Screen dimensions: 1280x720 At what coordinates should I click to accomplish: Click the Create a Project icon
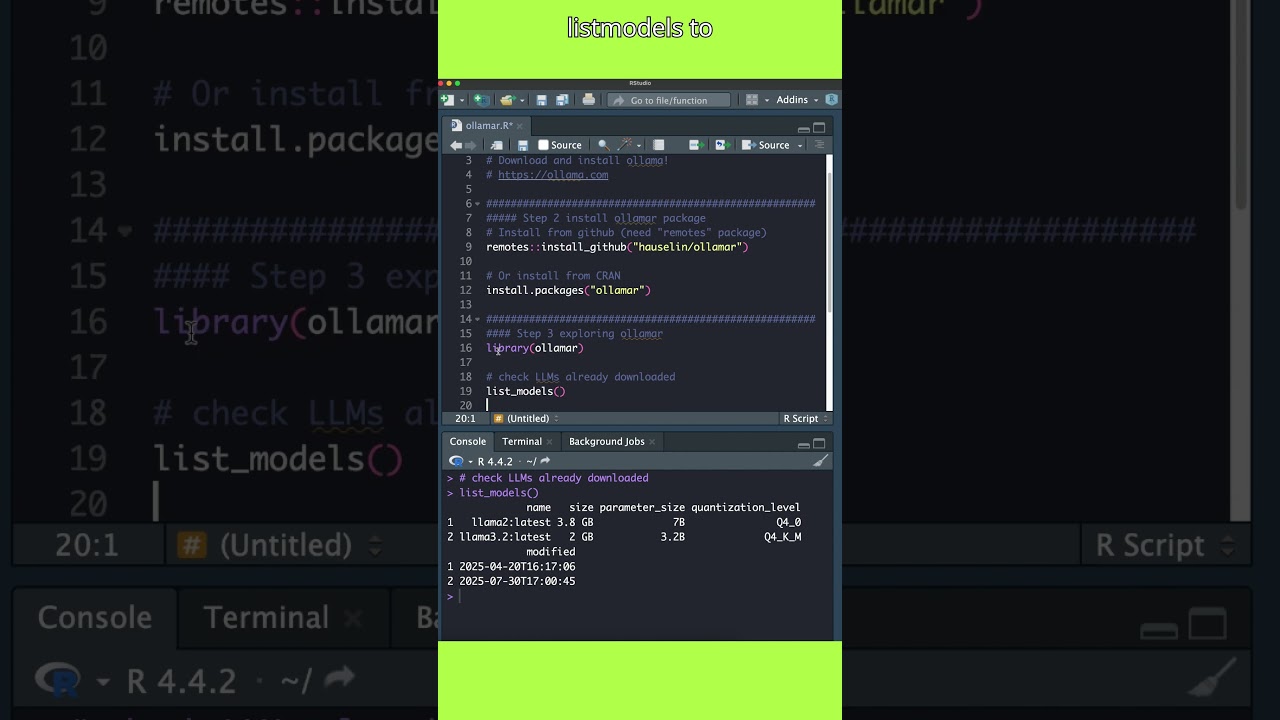click(481, 100)
